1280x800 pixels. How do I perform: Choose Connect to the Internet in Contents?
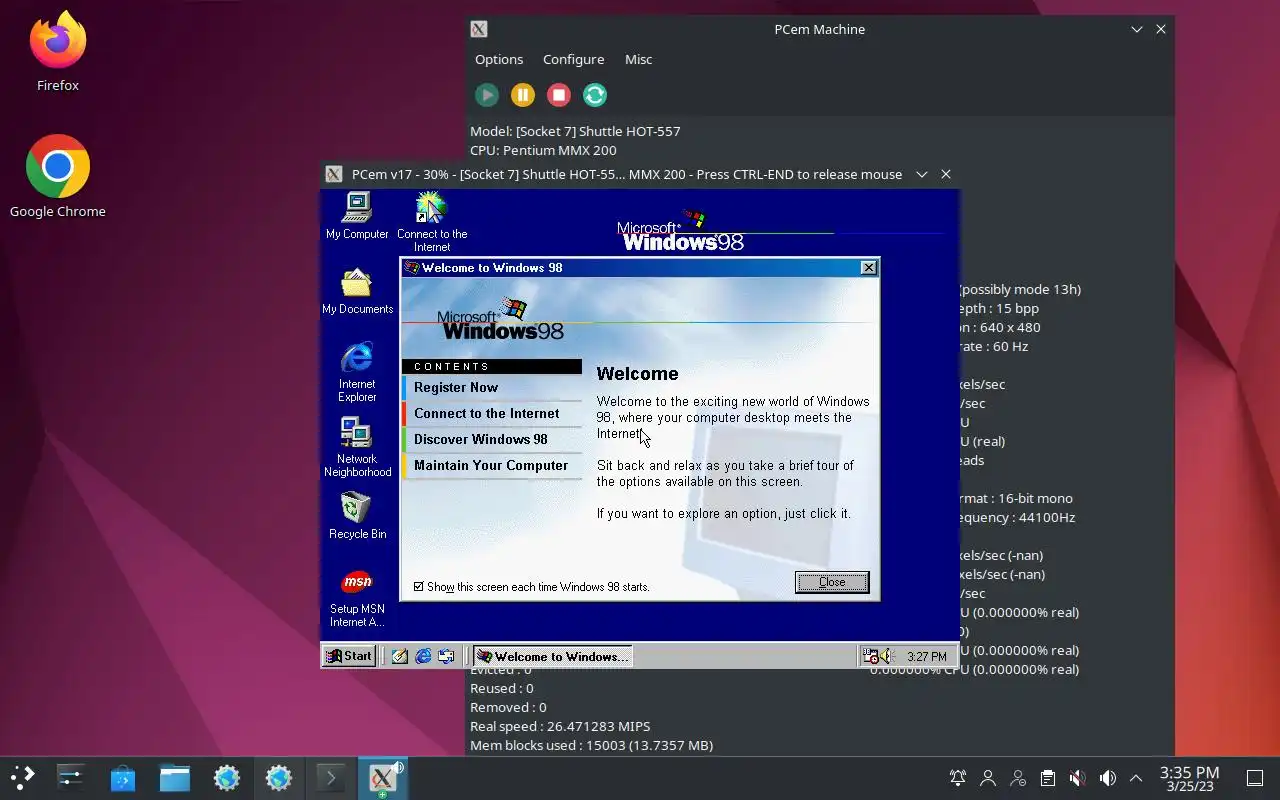click(x=492, y=413)
